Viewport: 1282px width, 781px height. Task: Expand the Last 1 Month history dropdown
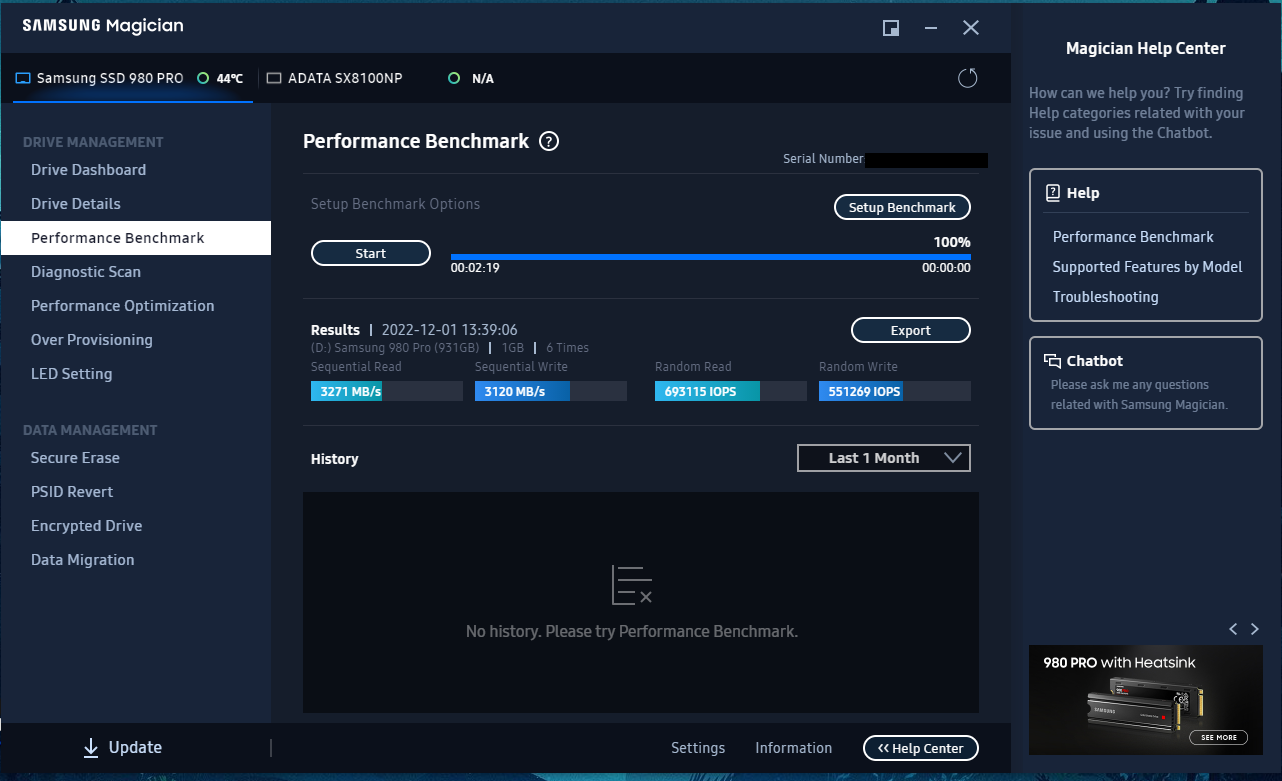(884, 458)
